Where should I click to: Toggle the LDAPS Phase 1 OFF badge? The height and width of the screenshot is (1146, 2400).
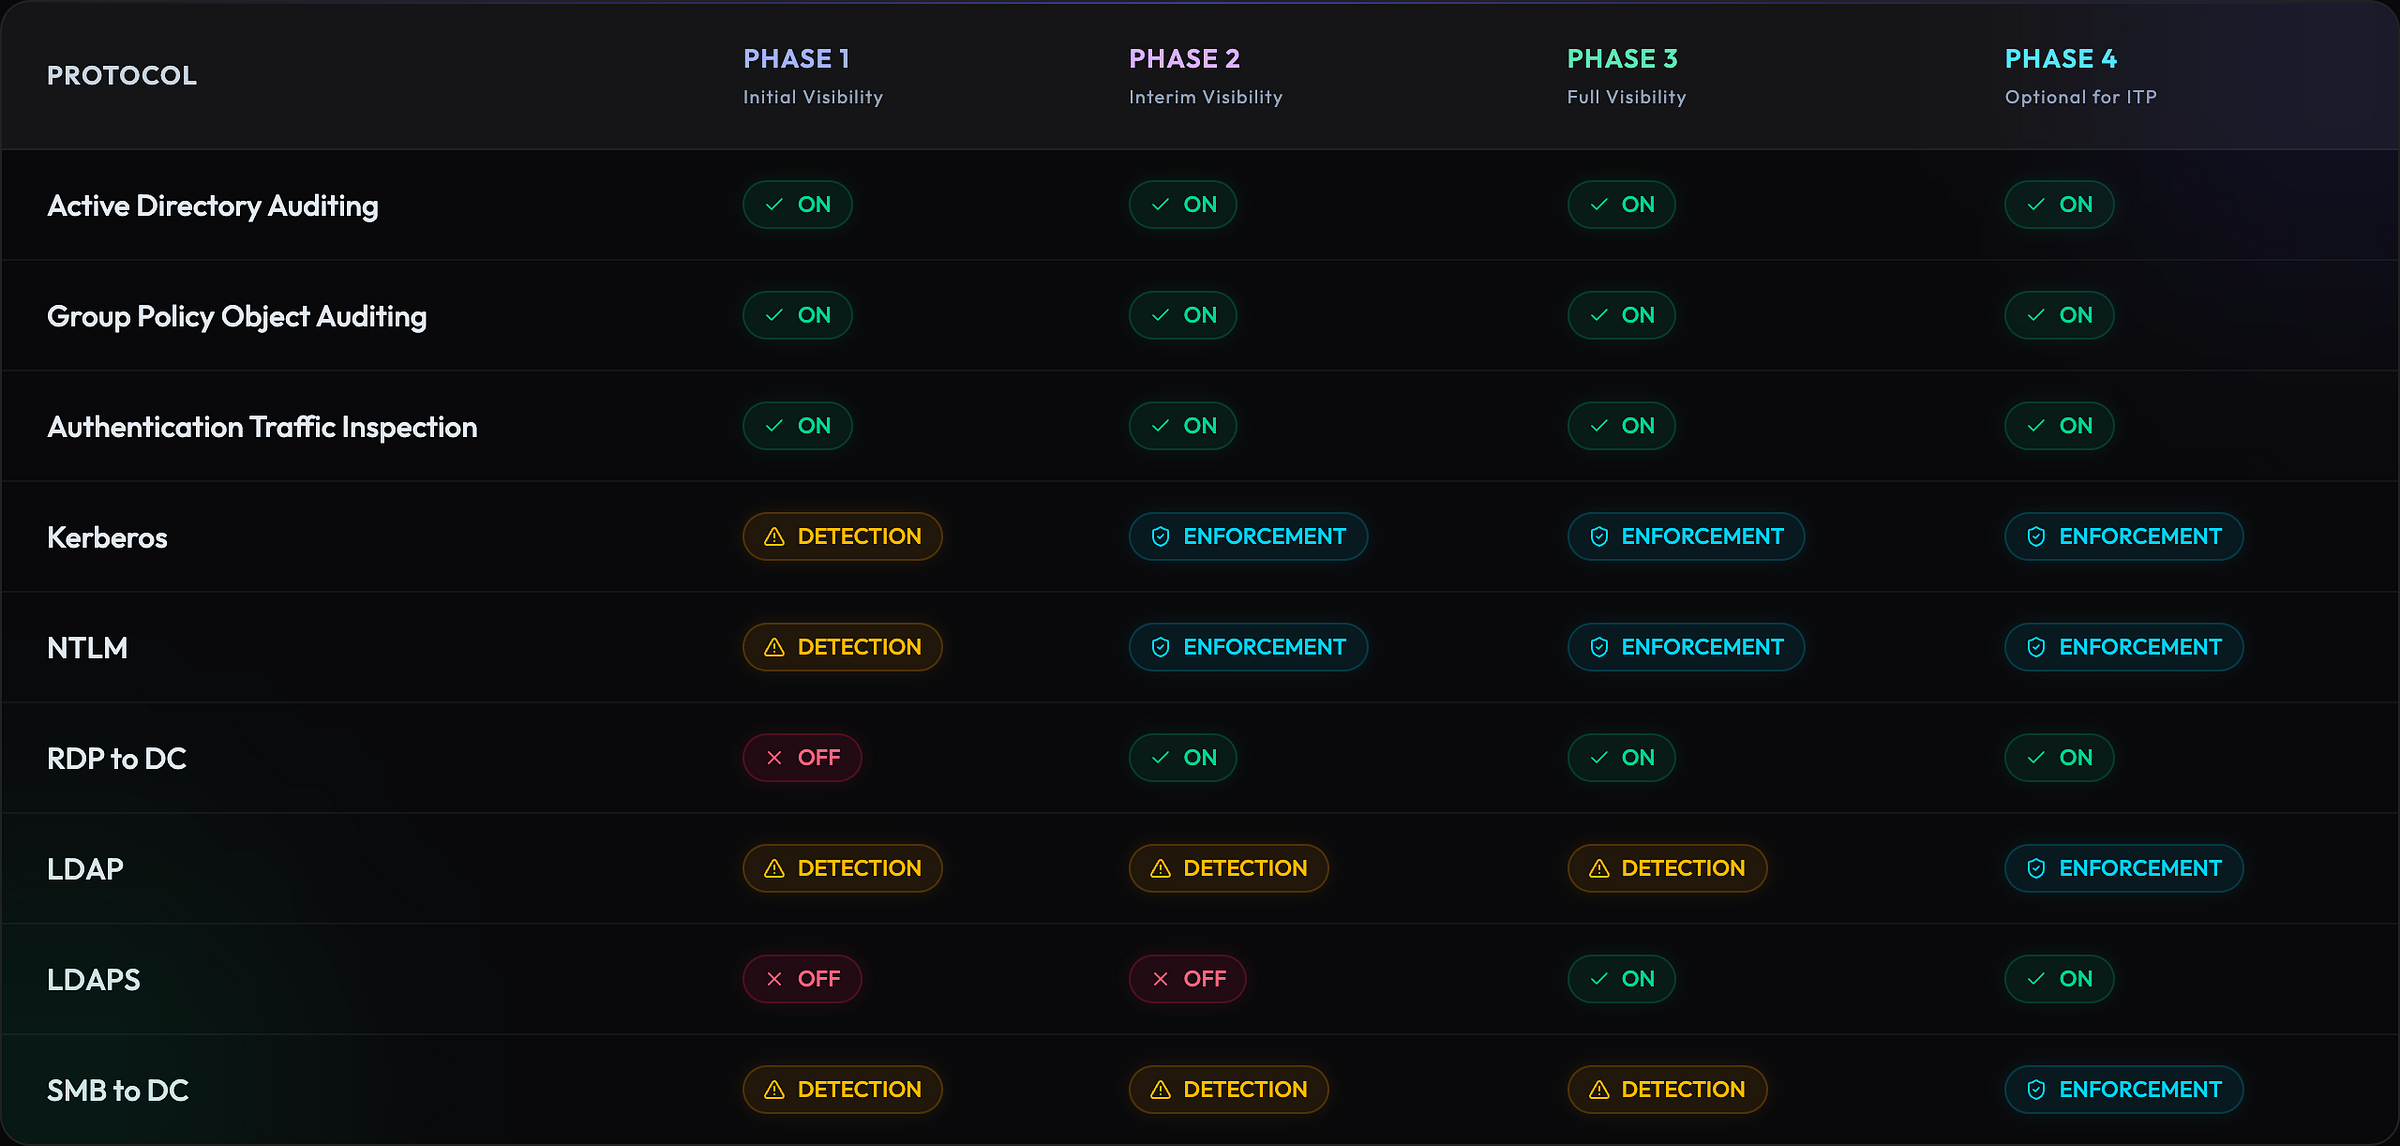[x=802, y=979]
